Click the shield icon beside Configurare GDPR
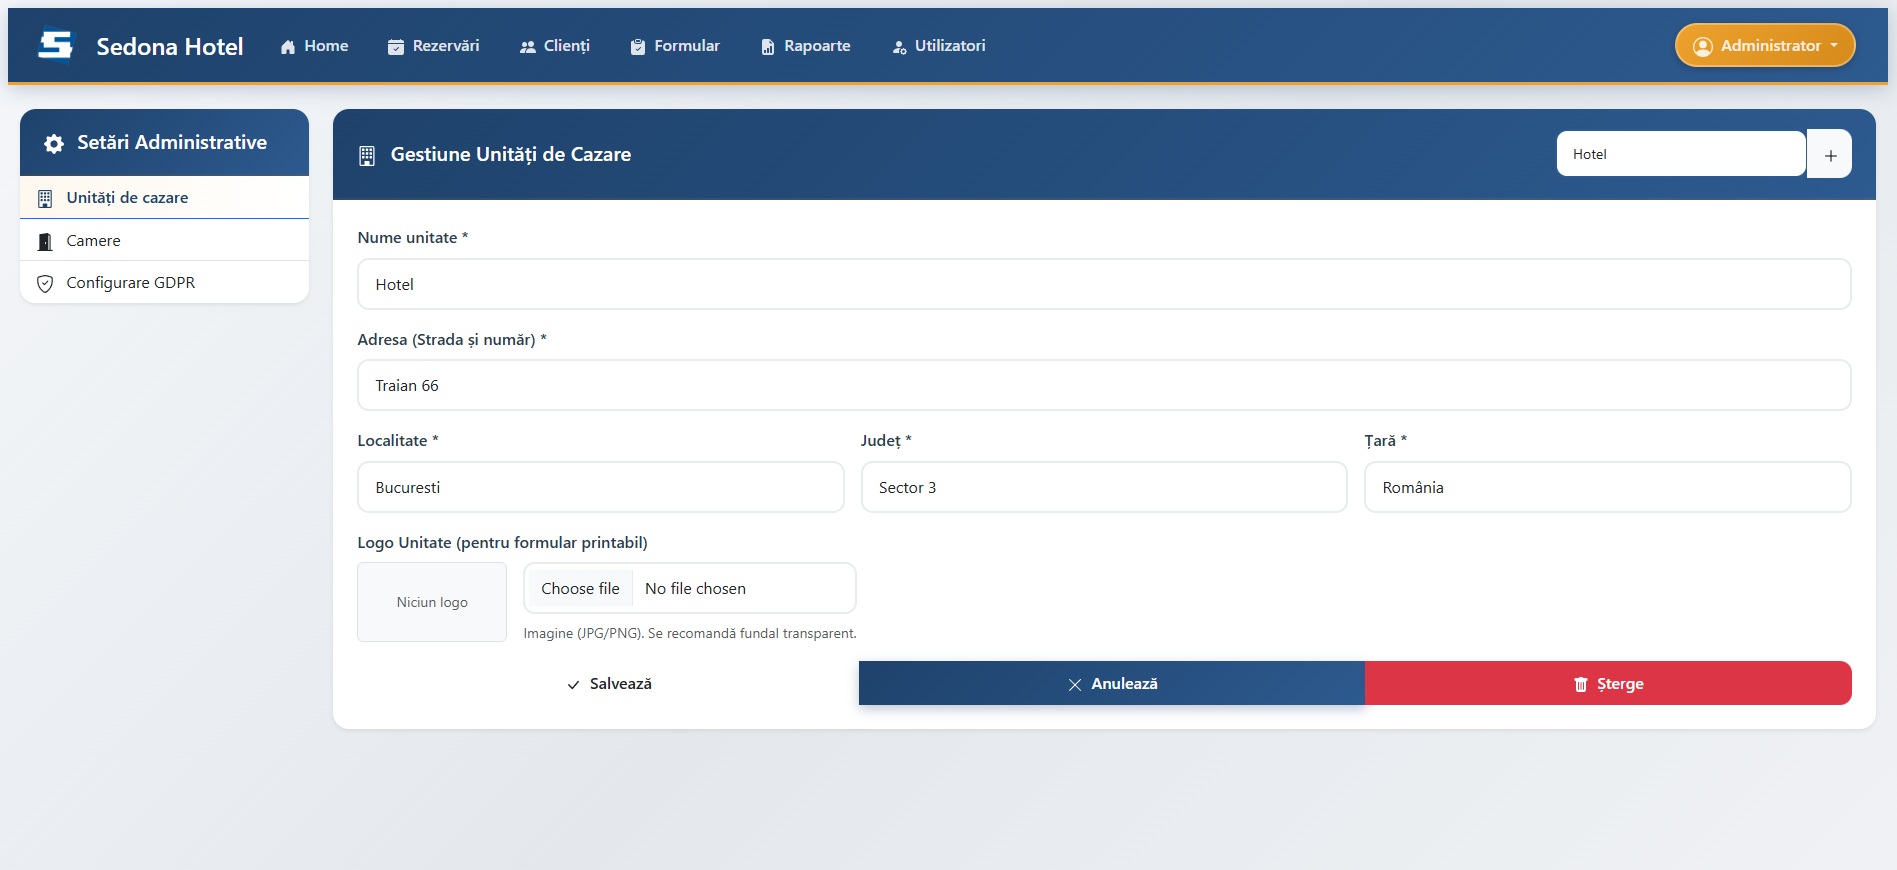The image size is (1897, 870). [x=45, y=284]
